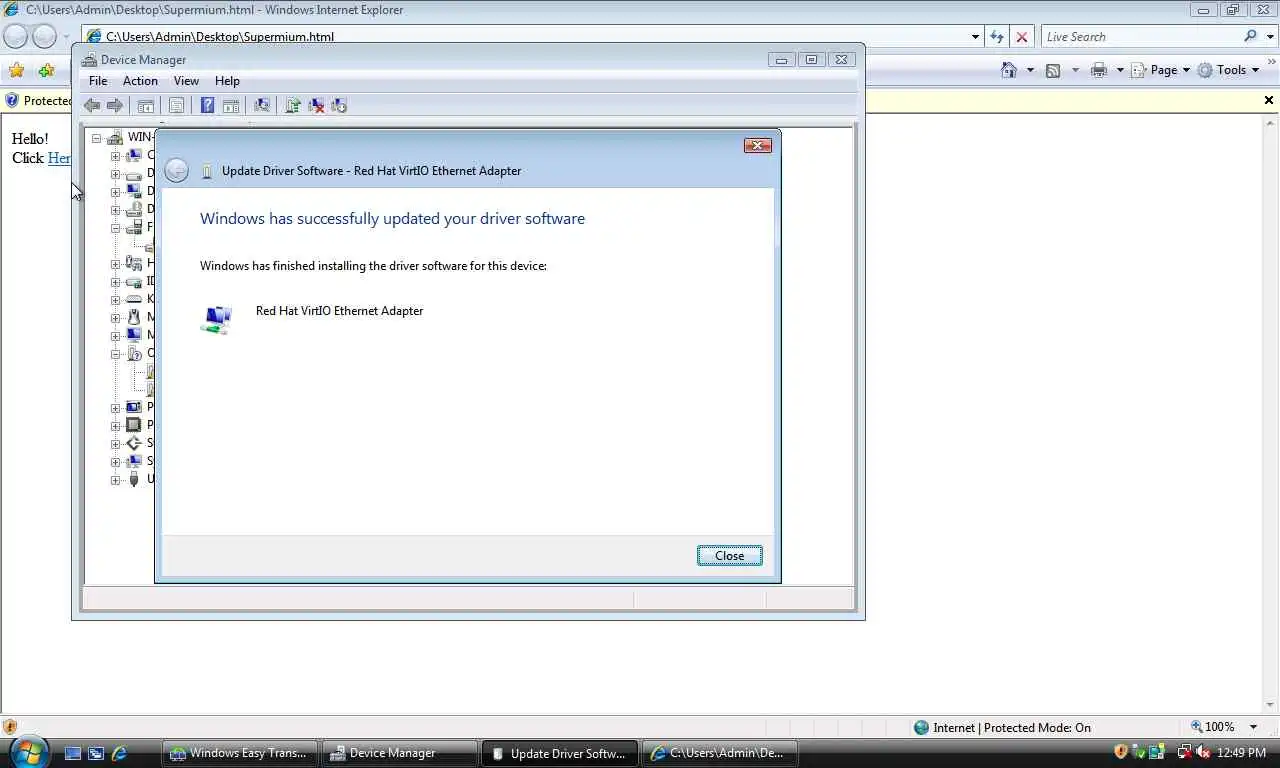The width and height of the screenshot is (1280, 768).
Task: Click the blue Help icon in Device Manager toolbar
Action: (207, 105)
